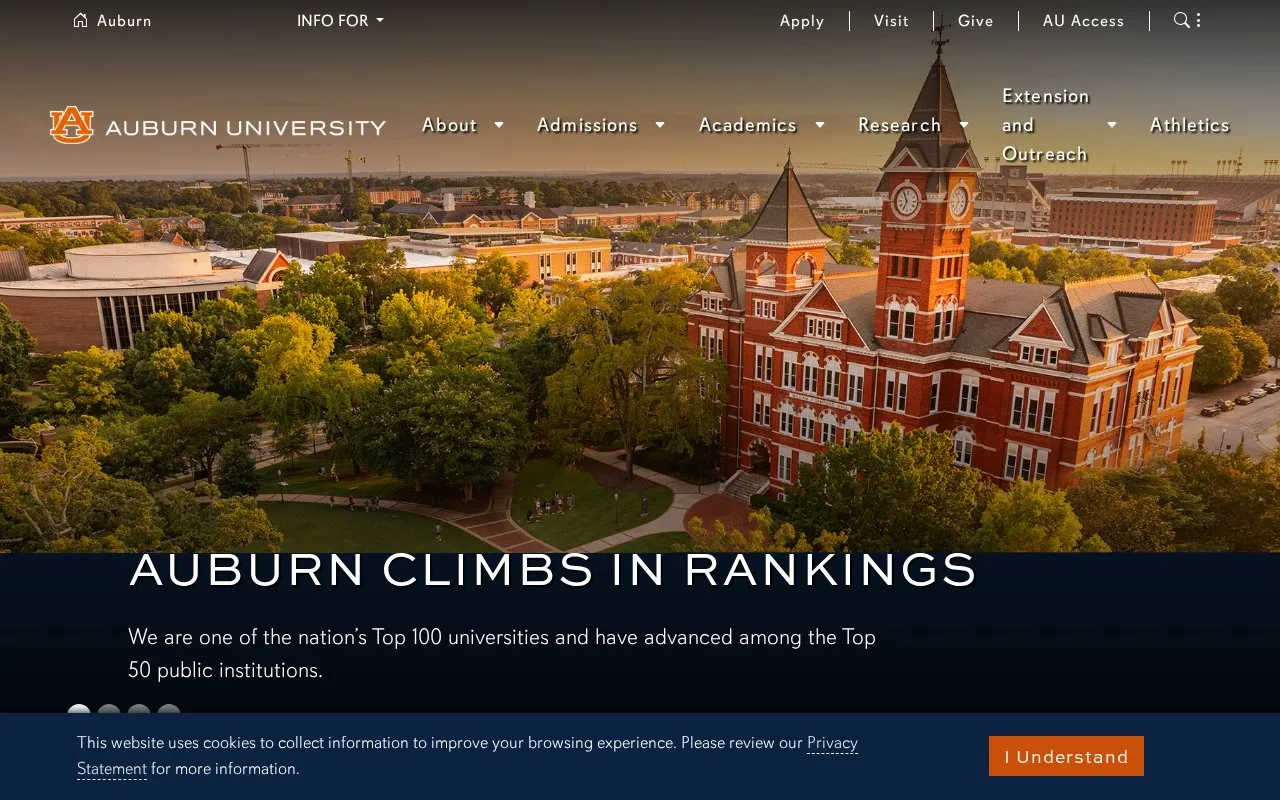This screenshot has width=1280, height=800.
Task: Expand the Research submenu arrow
Action: click(964, 125)
